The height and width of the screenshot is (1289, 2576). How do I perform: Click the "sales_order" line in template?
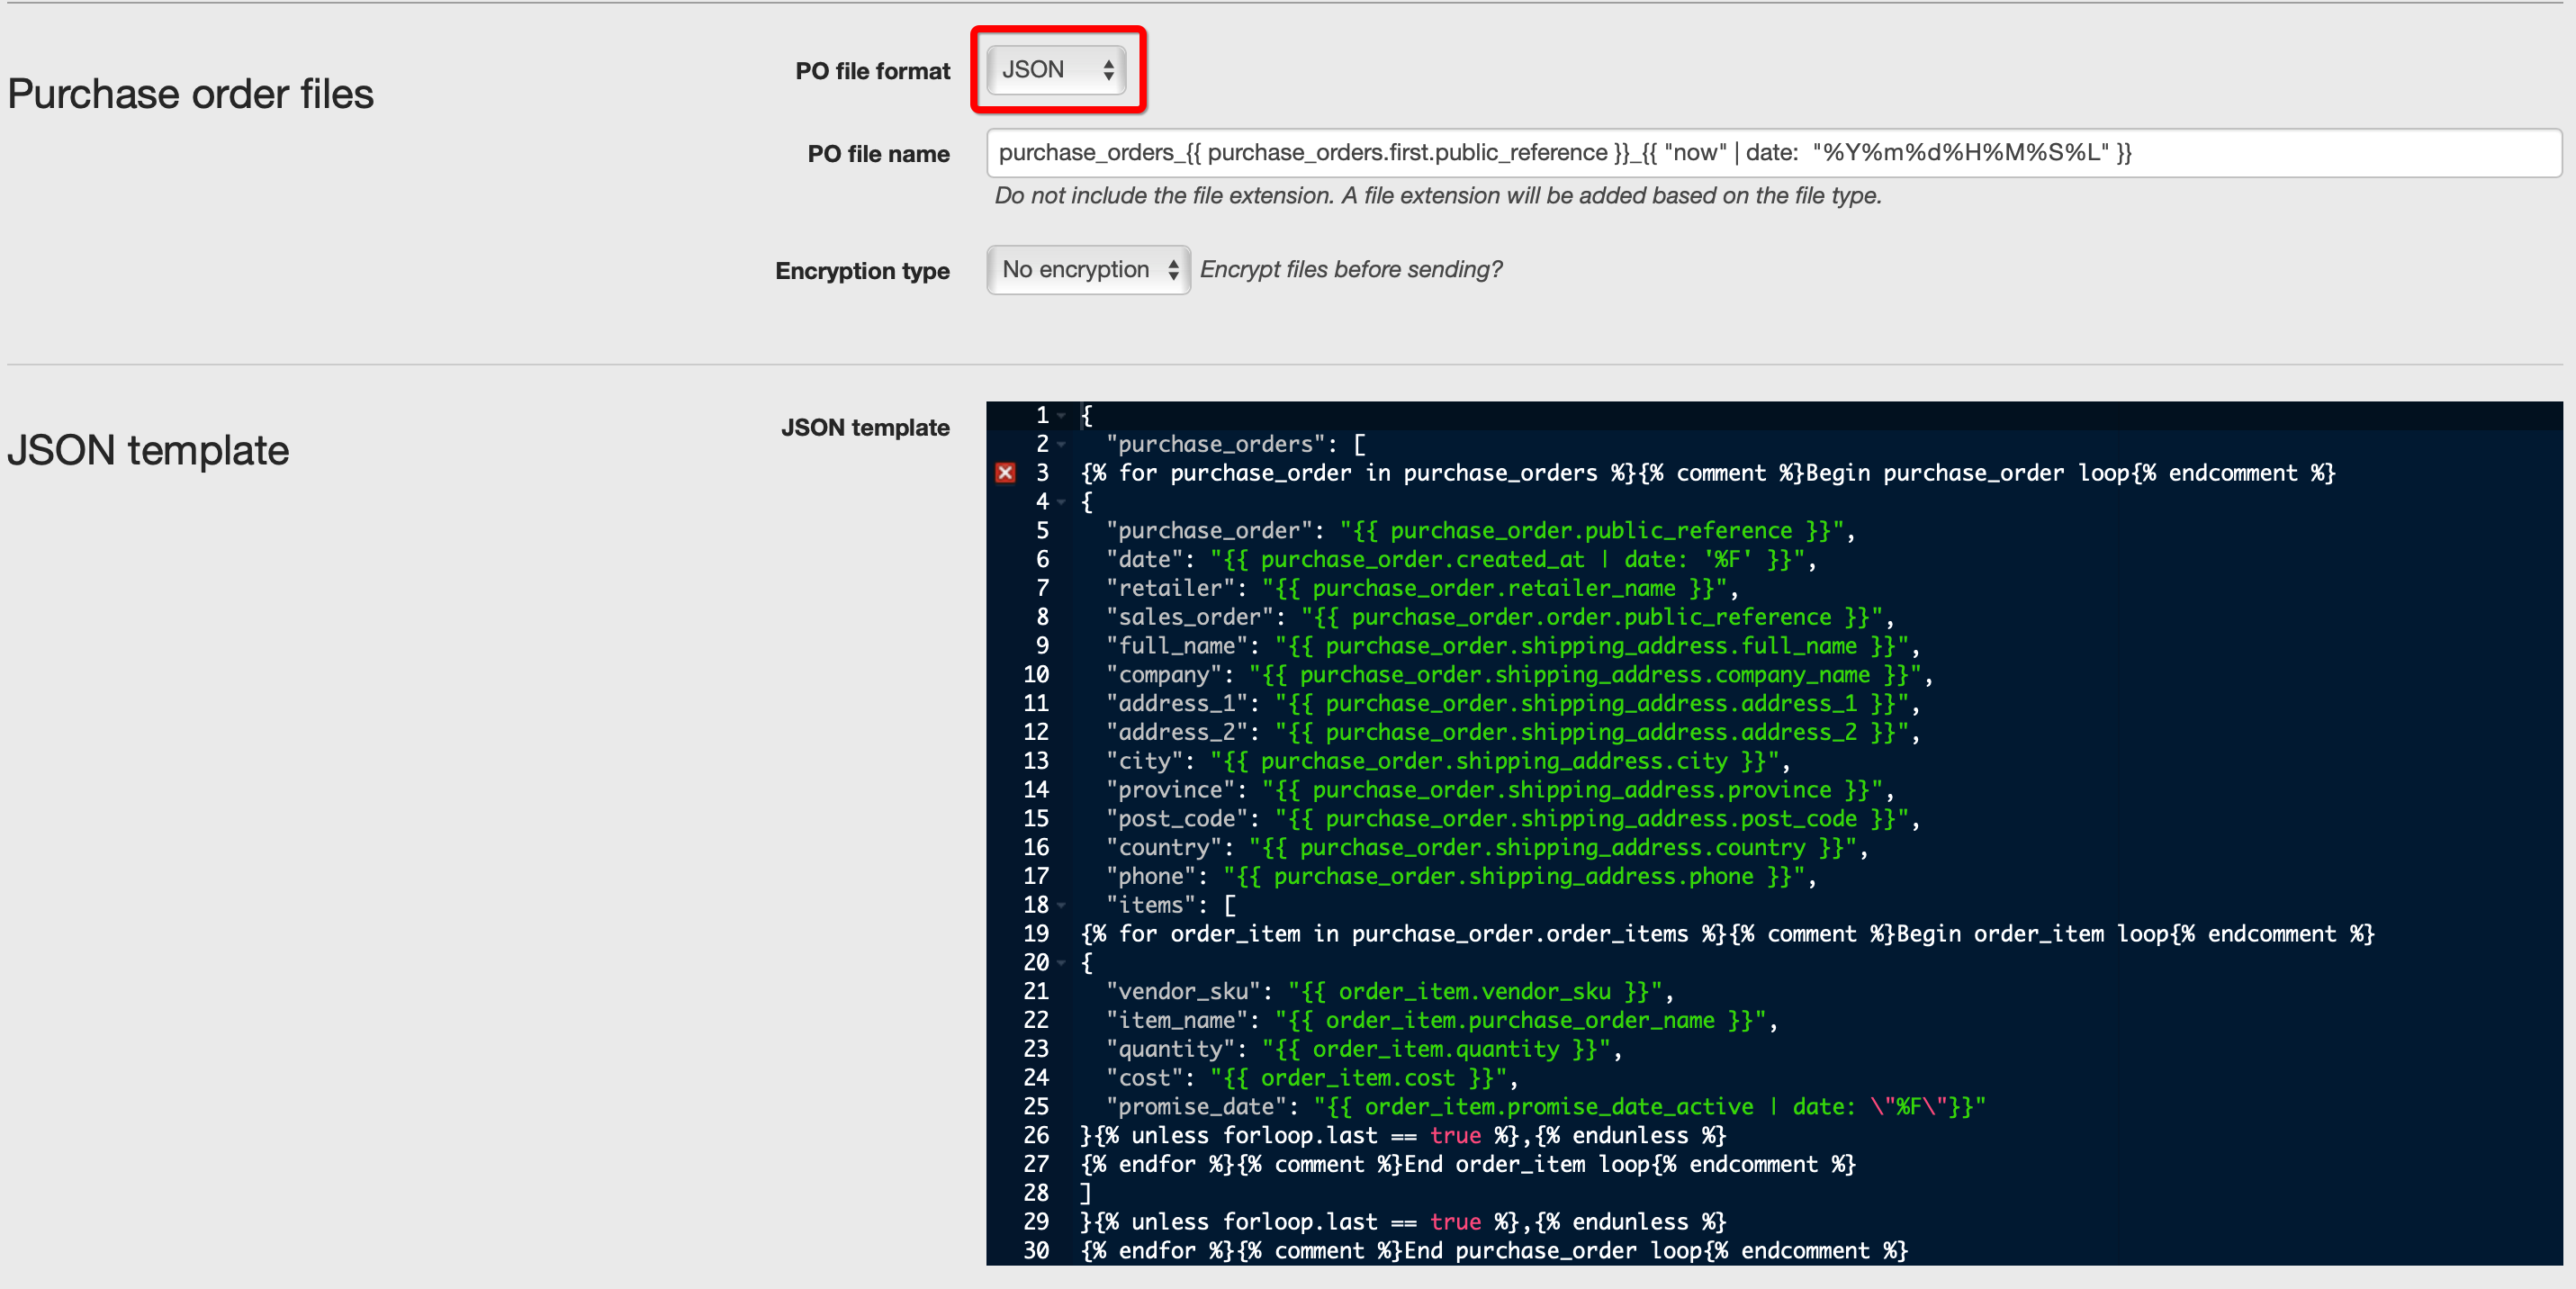click(x=1499, y=617)
